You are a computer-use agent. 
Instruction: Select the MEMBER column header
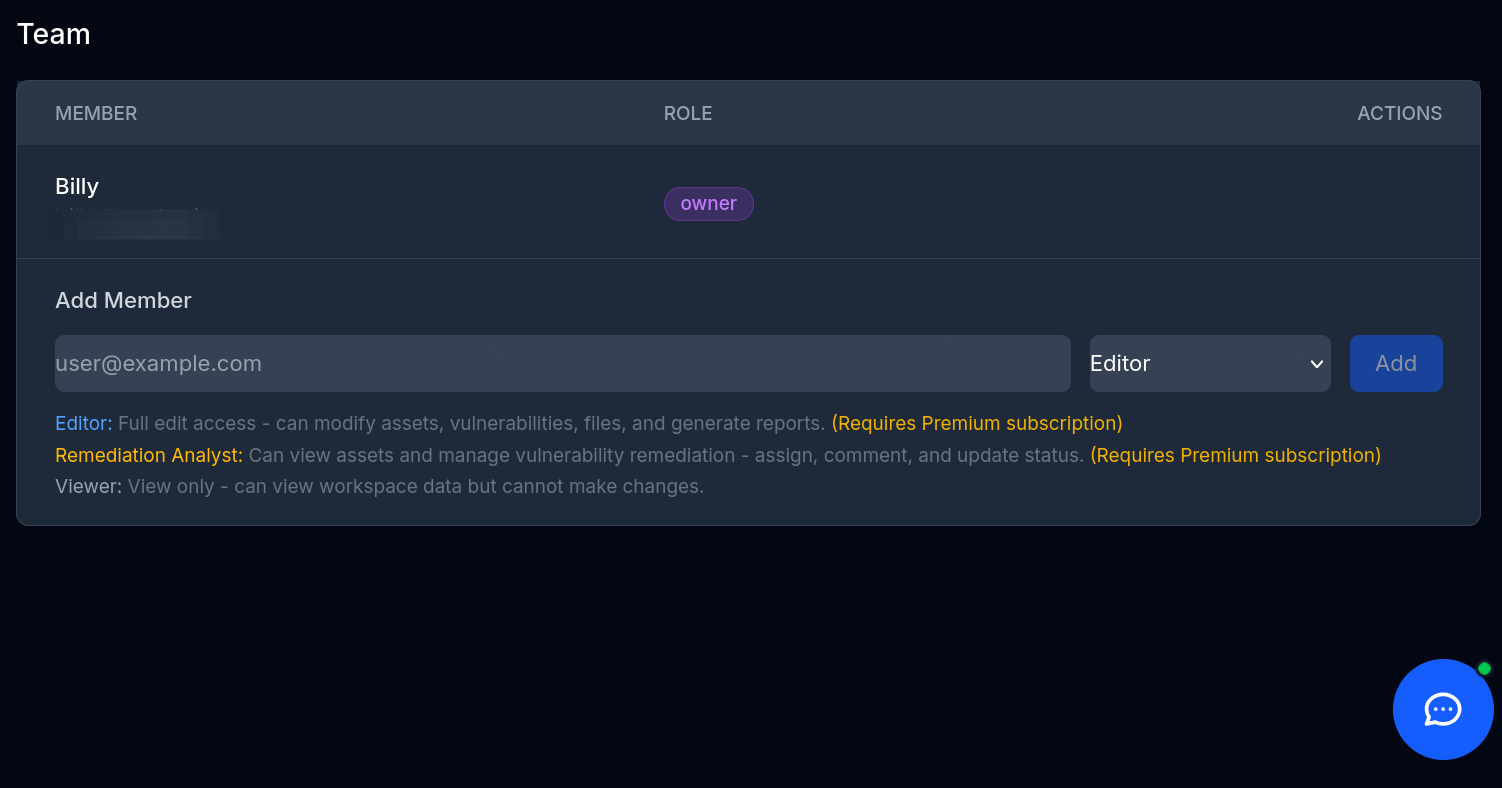coord(96,113)
